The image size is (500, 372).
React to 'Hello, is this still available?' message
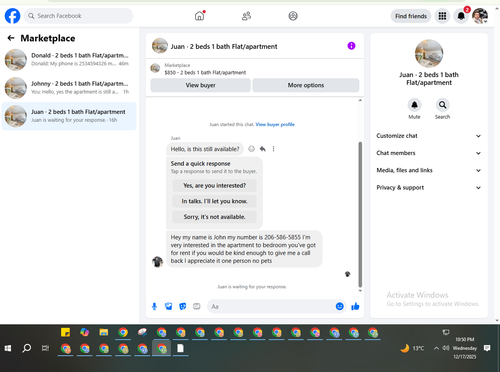(x=252, y=149)
